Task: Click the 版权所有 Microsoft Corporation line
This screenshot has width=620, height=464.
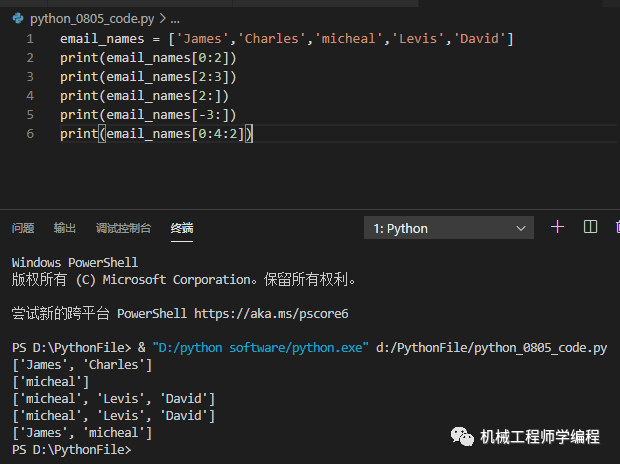Action: (184, 280)
